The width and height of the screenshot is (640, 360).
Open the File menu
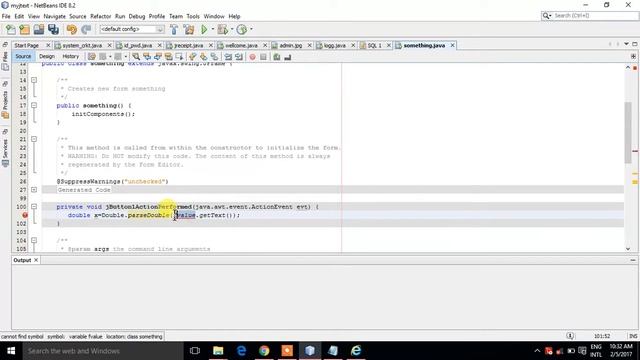[6, 16]
